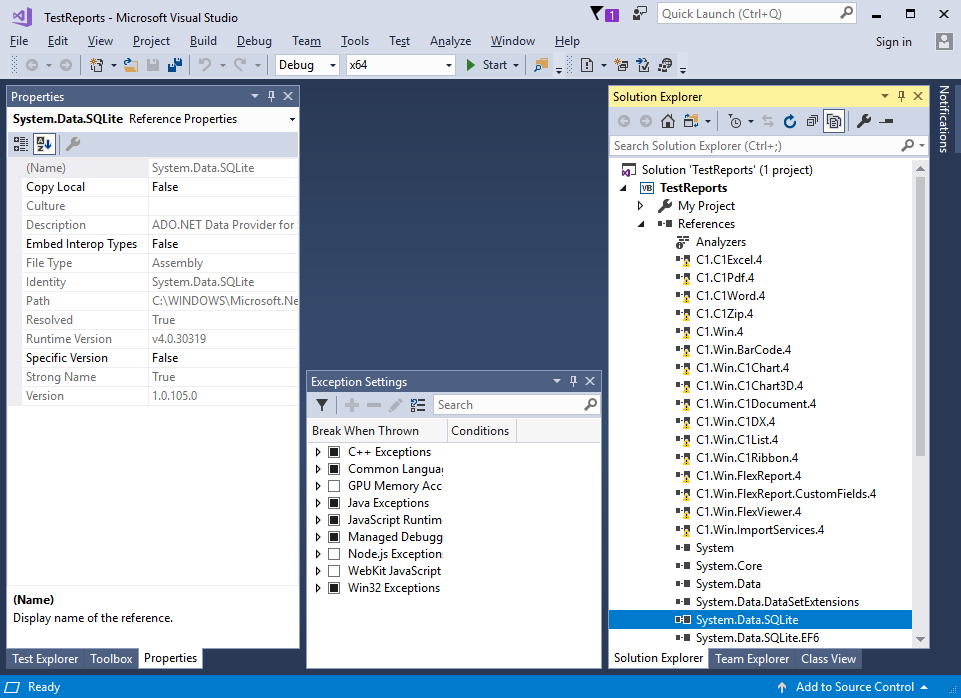
Task: Enable the GPU Memory Access checkbox
Action: point(334,486)
